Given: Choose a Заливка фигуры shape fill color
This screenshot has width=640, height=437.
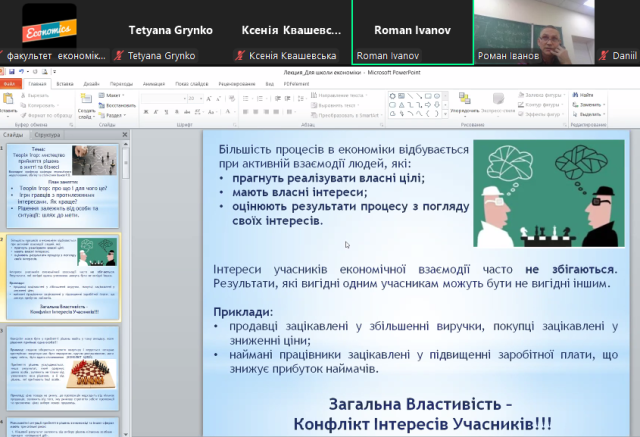Looking at the screenshot, I should click(x=542, y=95).
